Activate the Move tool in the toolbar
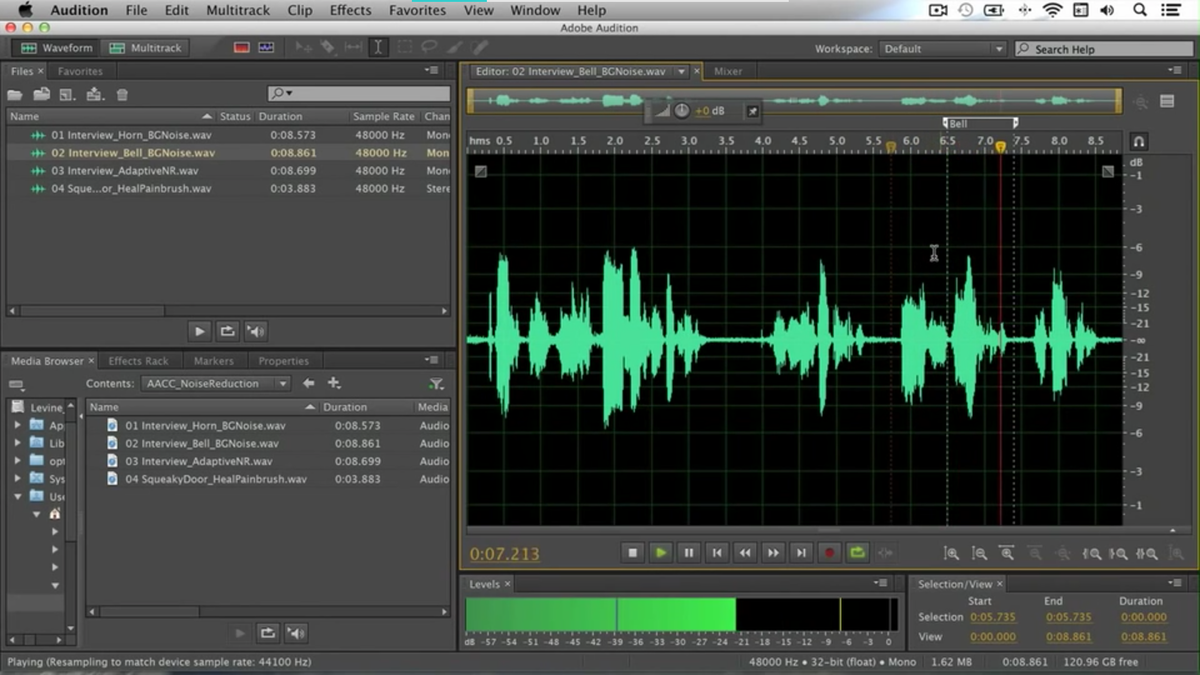The height and width of the screenshot is (675, 1200). [x=303, y=47]
